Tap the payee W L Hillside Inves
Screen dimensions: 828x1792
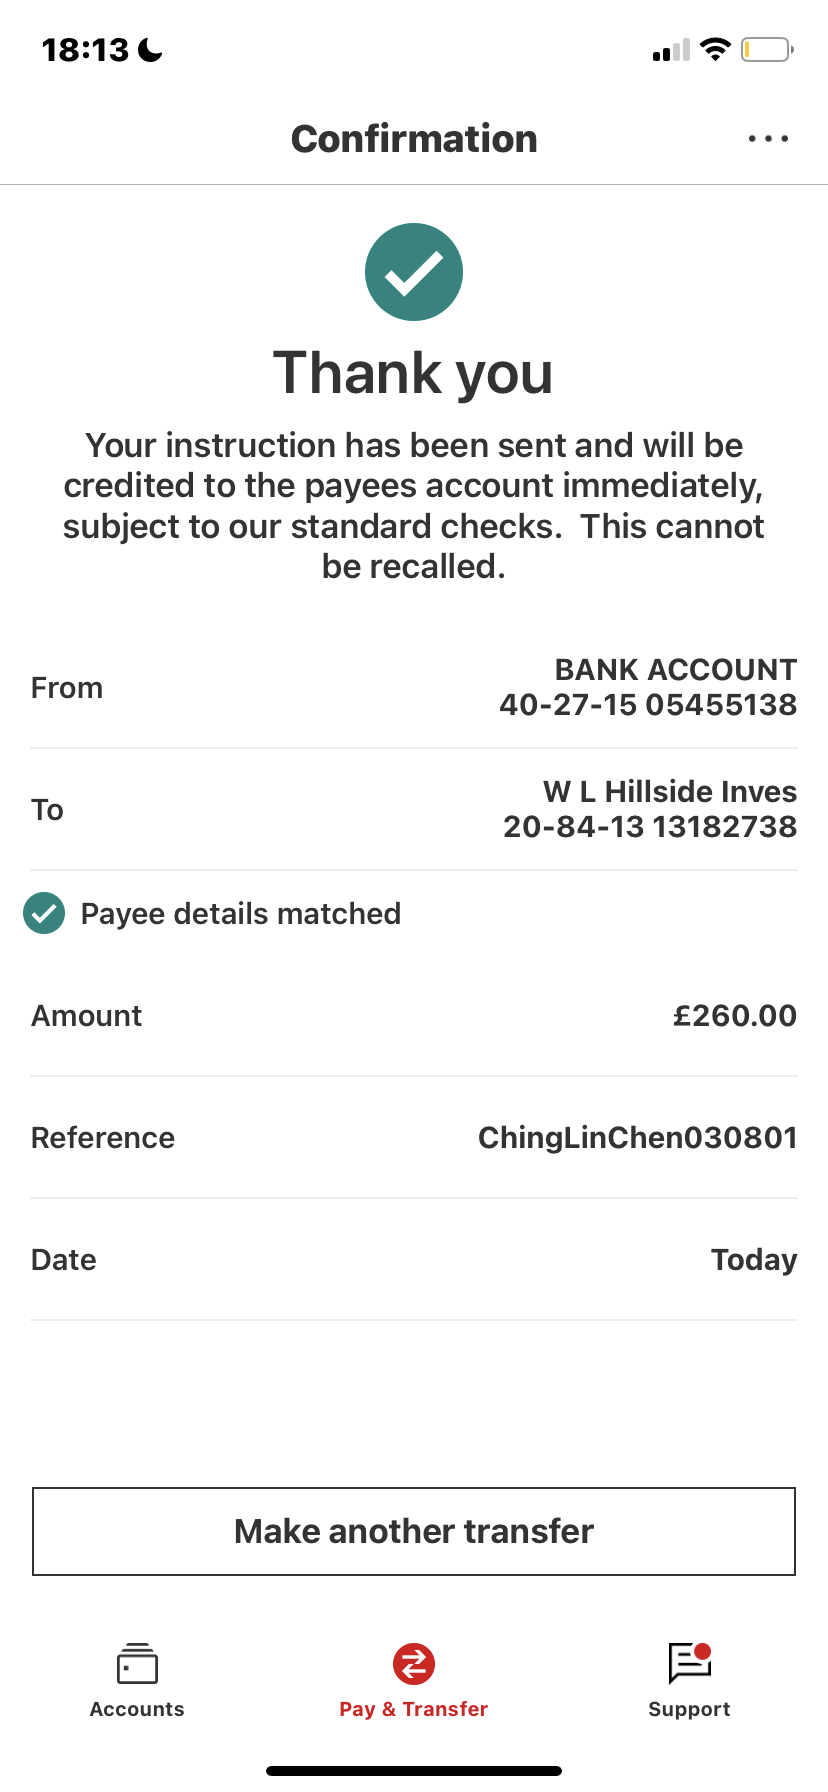(670, 792)
